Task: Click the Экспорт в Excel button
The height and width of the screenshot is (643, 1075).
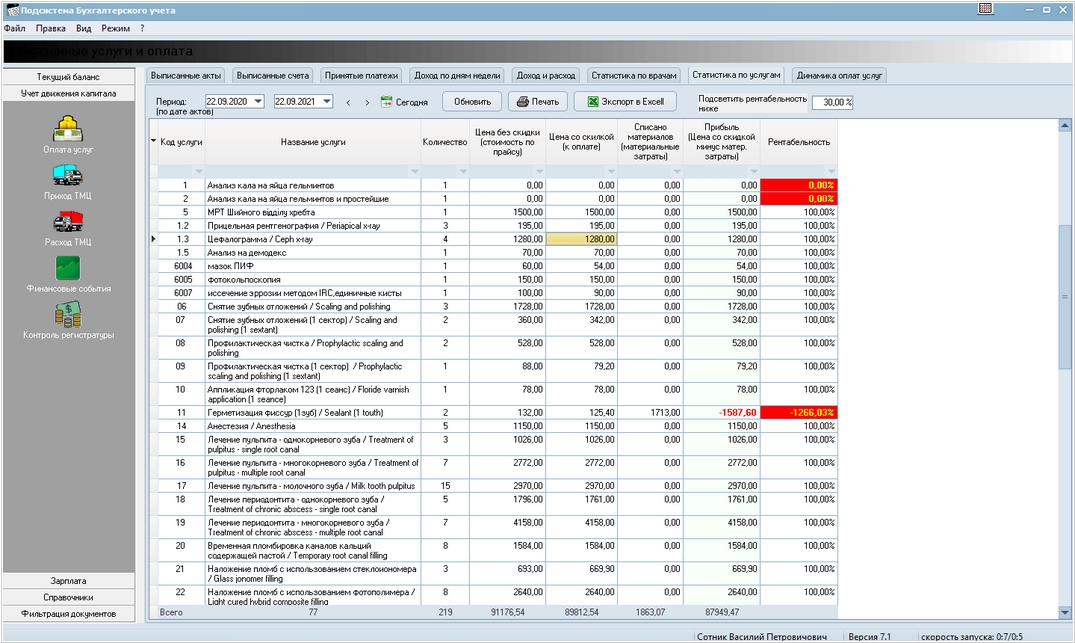Action: pyautogui.click(x=625, y=102)
